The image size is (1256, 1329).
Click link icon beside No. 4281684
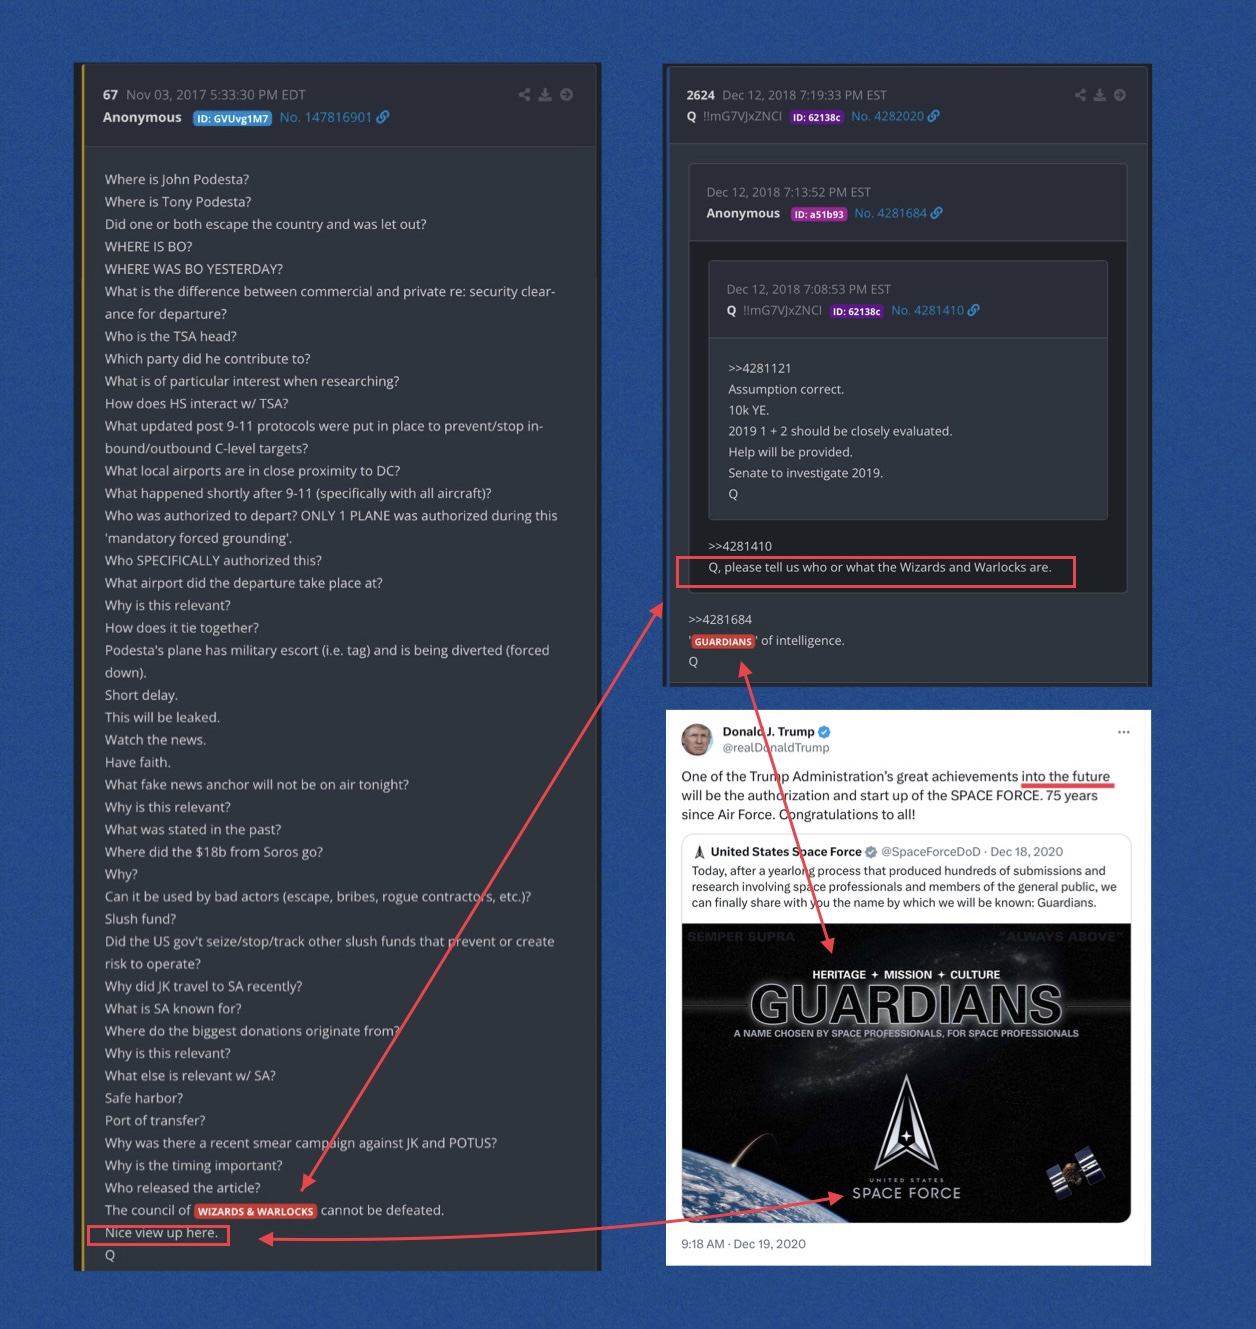pyautogui.click(x=937, y=213)
